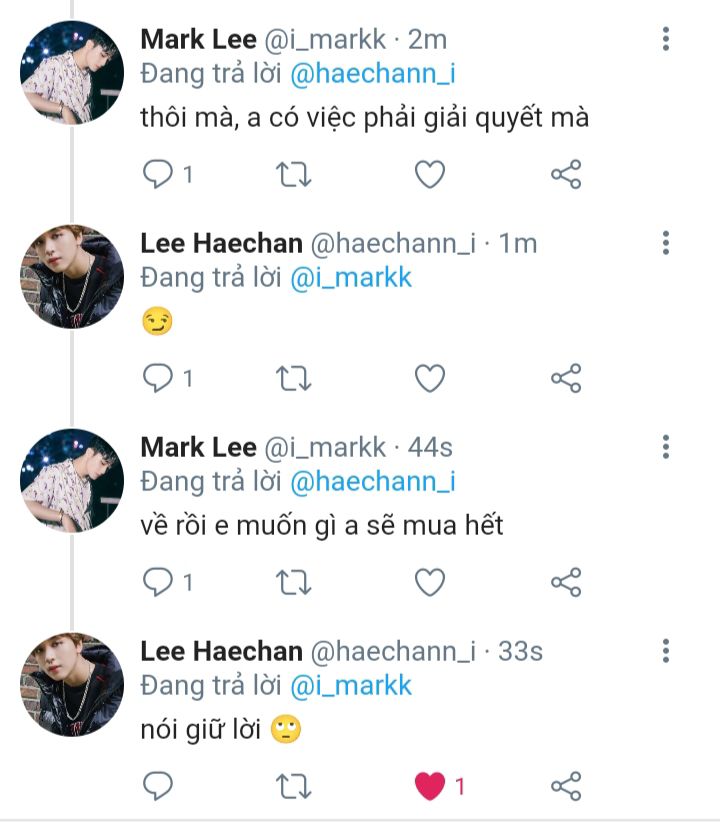The height and width of the screenshot is (824, 720).
Task: Open more options on Mark Lee's 2m tweet
Action: 666,40
